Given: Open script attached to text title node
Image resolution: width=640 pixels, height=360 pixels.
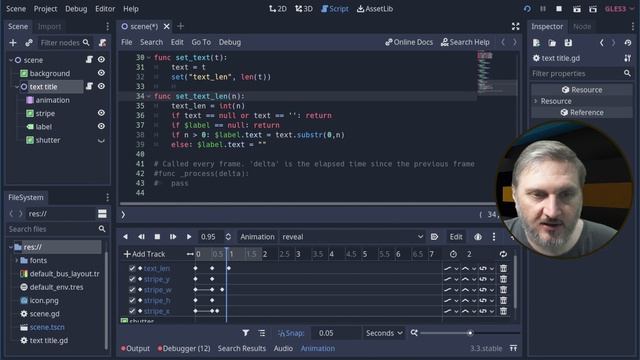Looking at the screenshot, I should pos(89,87).
